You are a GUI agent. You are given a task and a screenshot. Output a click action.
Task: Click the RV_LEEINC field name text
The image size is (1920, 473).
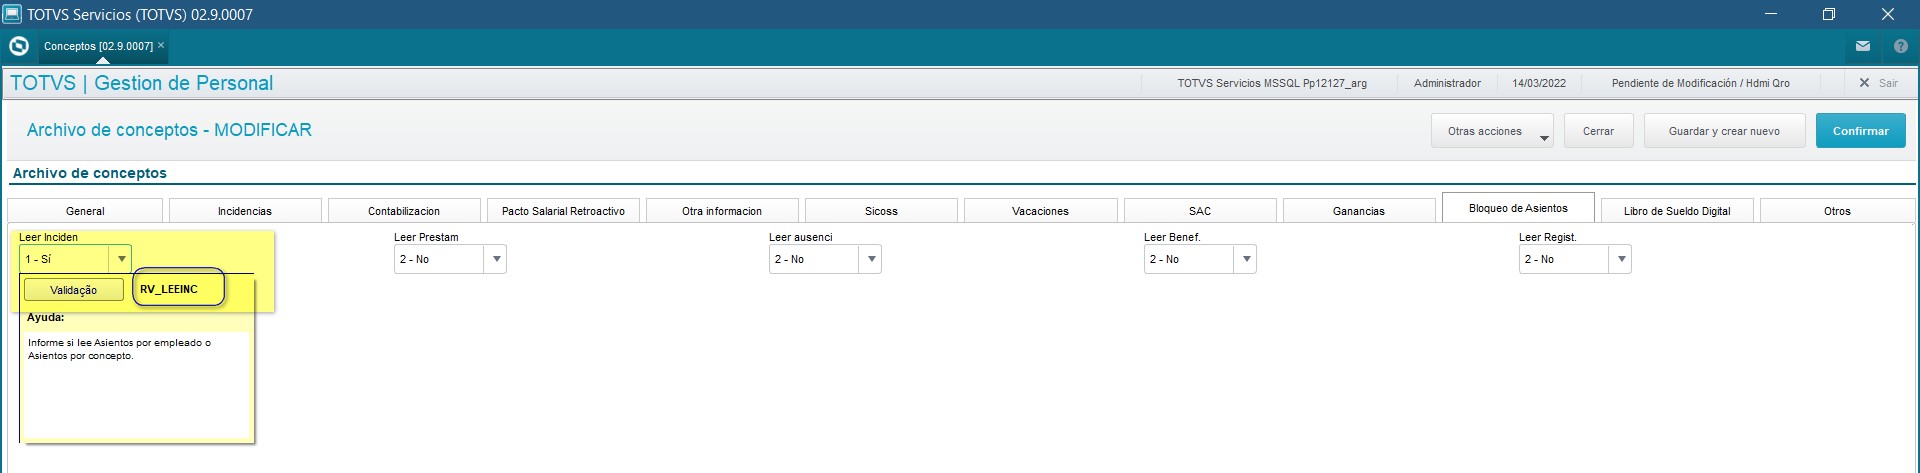pyautogui.click(x=169, y=289)
